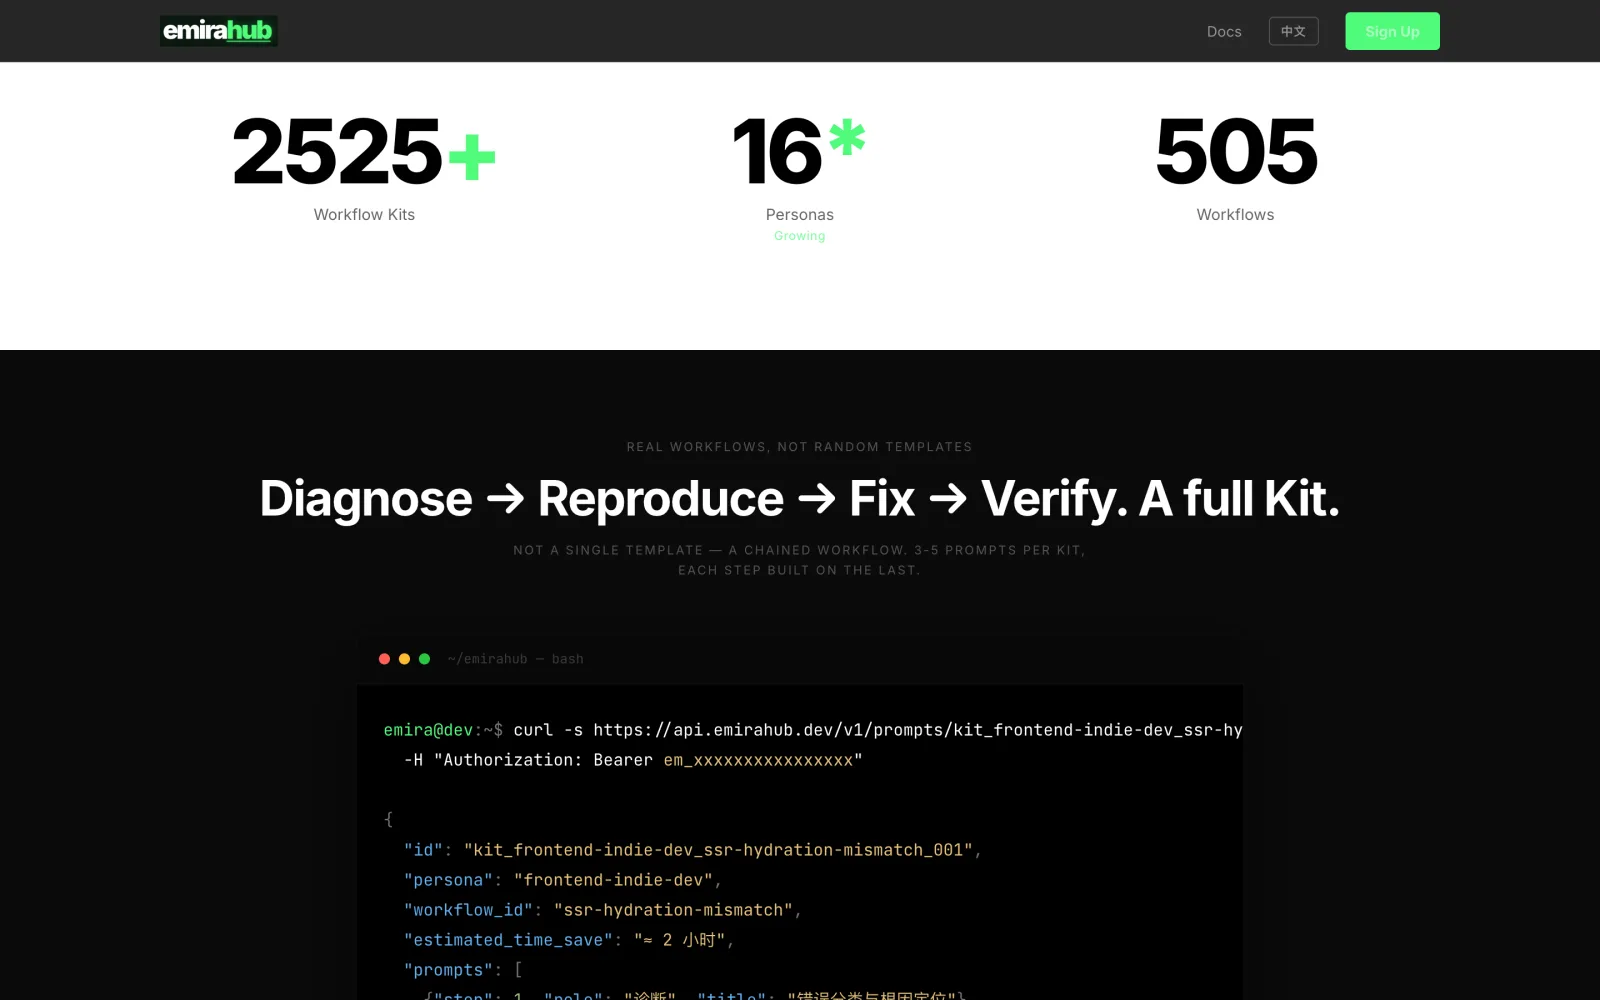1600x1000 pixels.
Task: Click the 2525+ Workflow Kits number
Action: [364, 151]
